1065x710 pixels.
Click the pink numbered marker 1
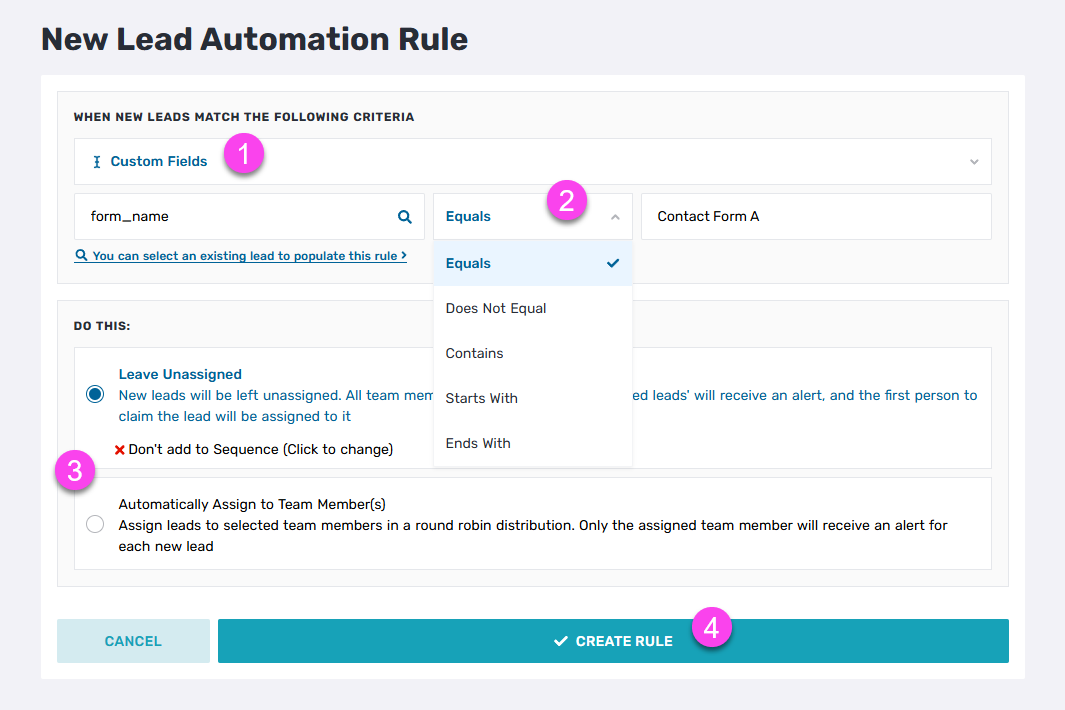click(x=244, y=156)
